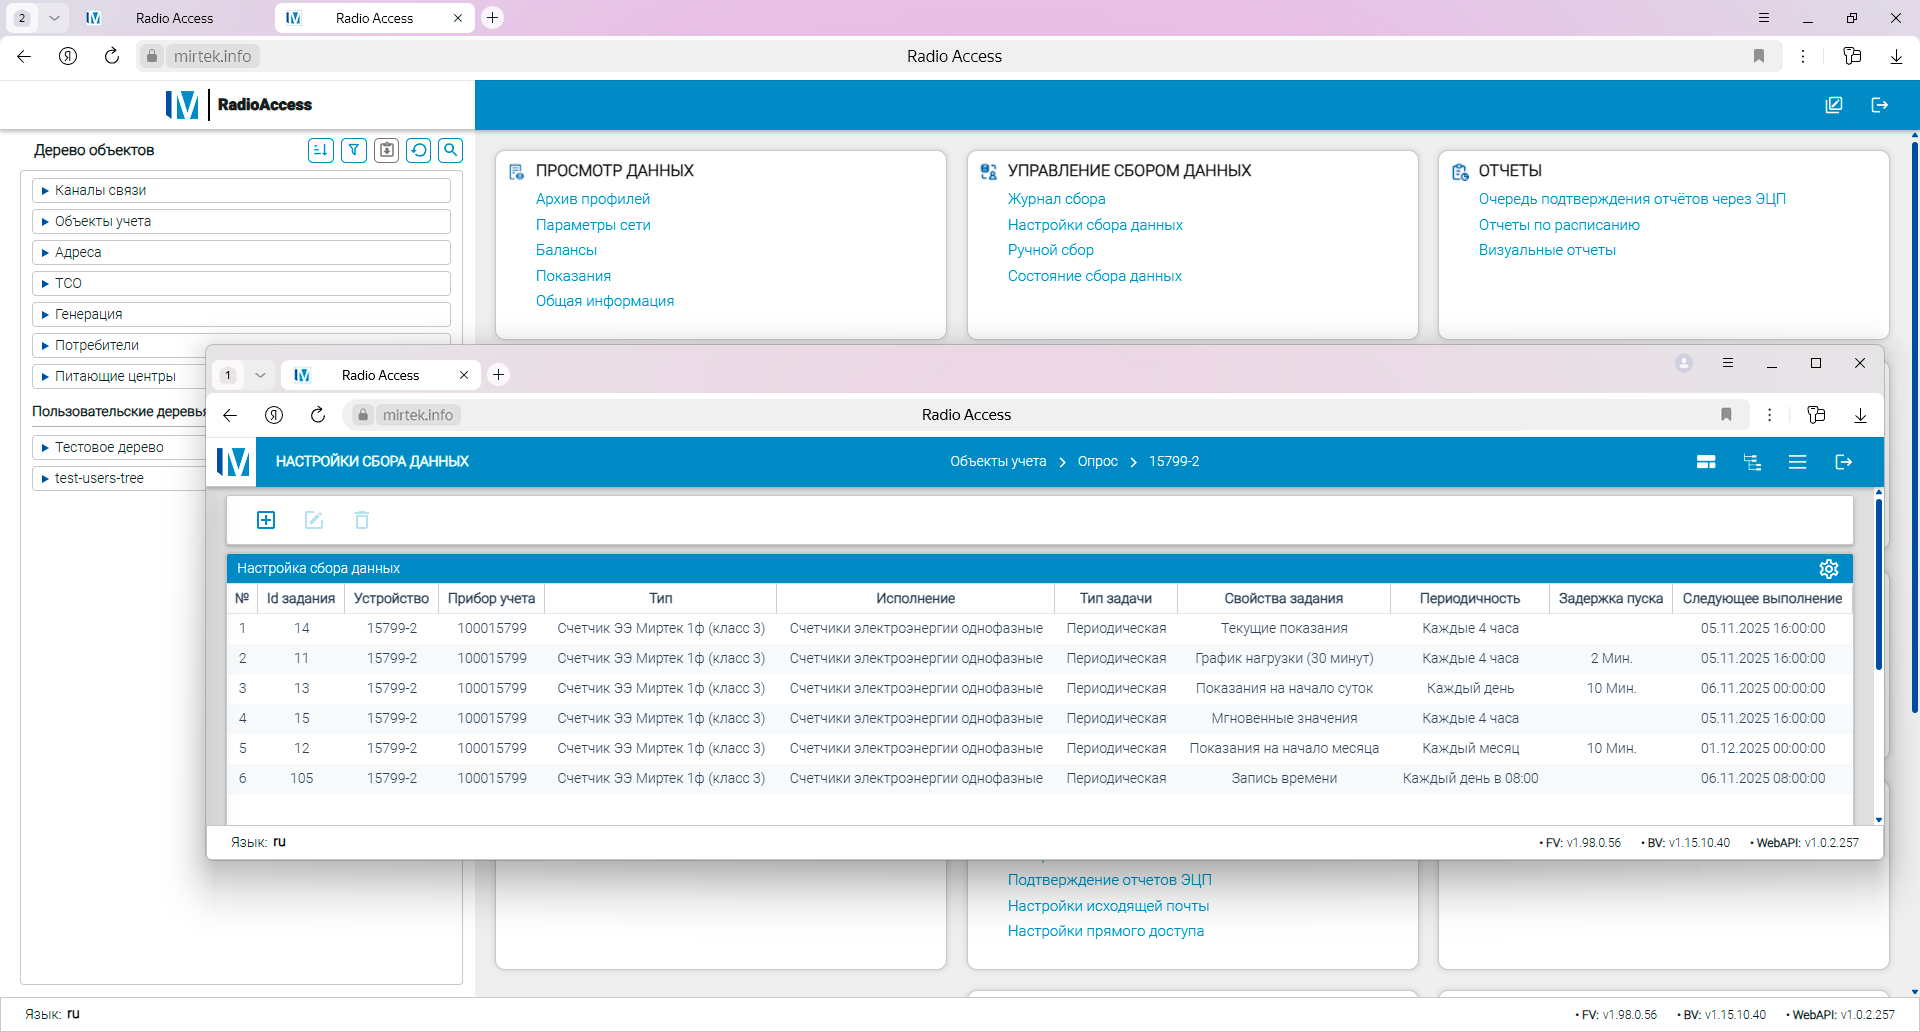Click the Опрос breadcrumb item
1920x1032 pixels.
tap(1097, 461)
